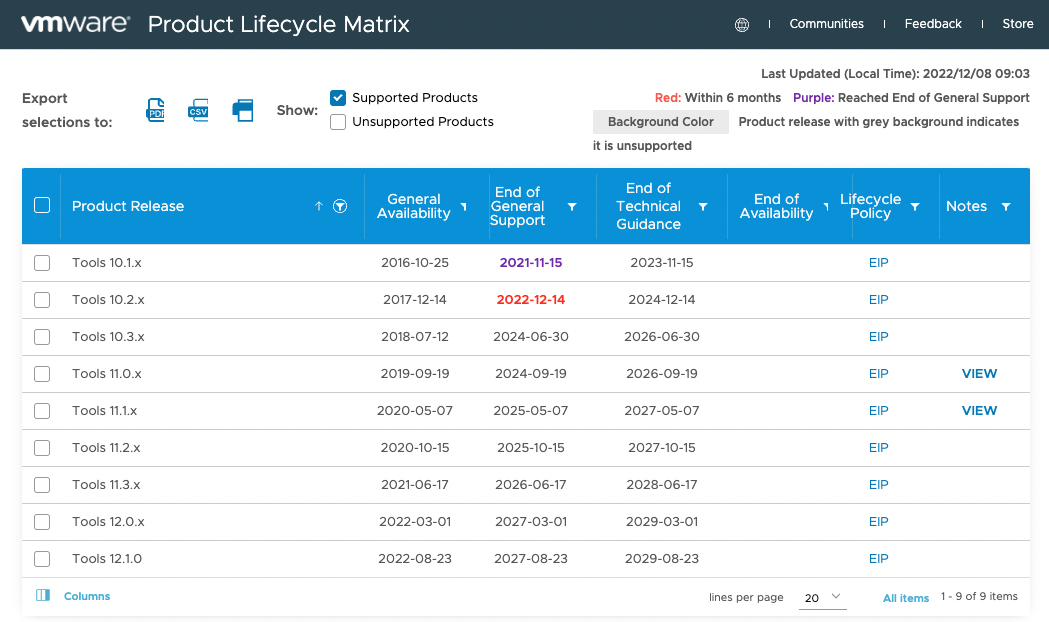
Task: Open EIP policy for Tools 10.1.x
Action: 878,263
